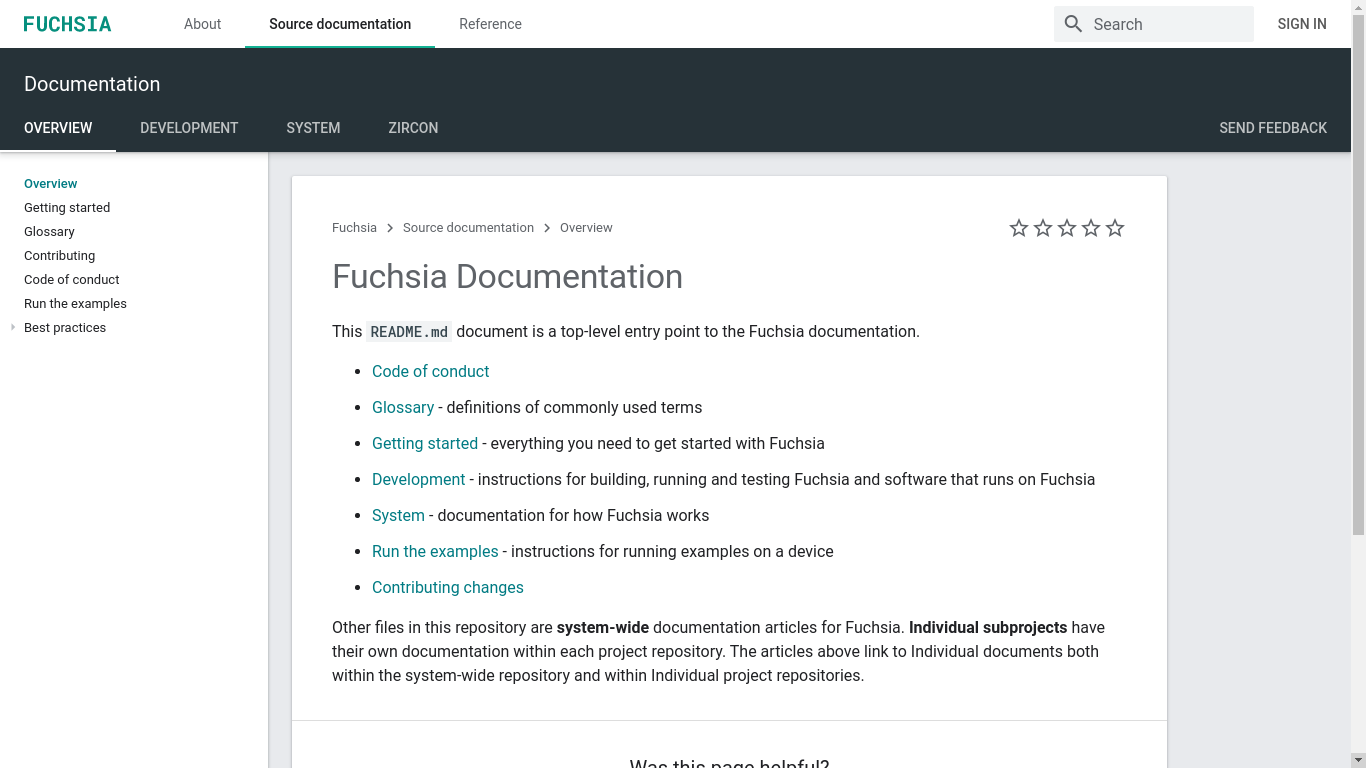The height and width of the screenshot is (768, 1366).
Task: Click the page vertical scrollbar thumb
Action: (1358, 275)
